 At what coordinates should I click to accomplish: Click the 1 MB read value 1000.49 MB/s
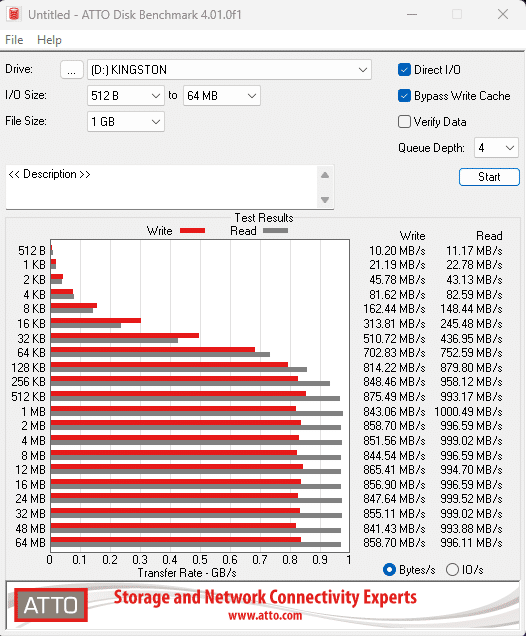[468, 412]
